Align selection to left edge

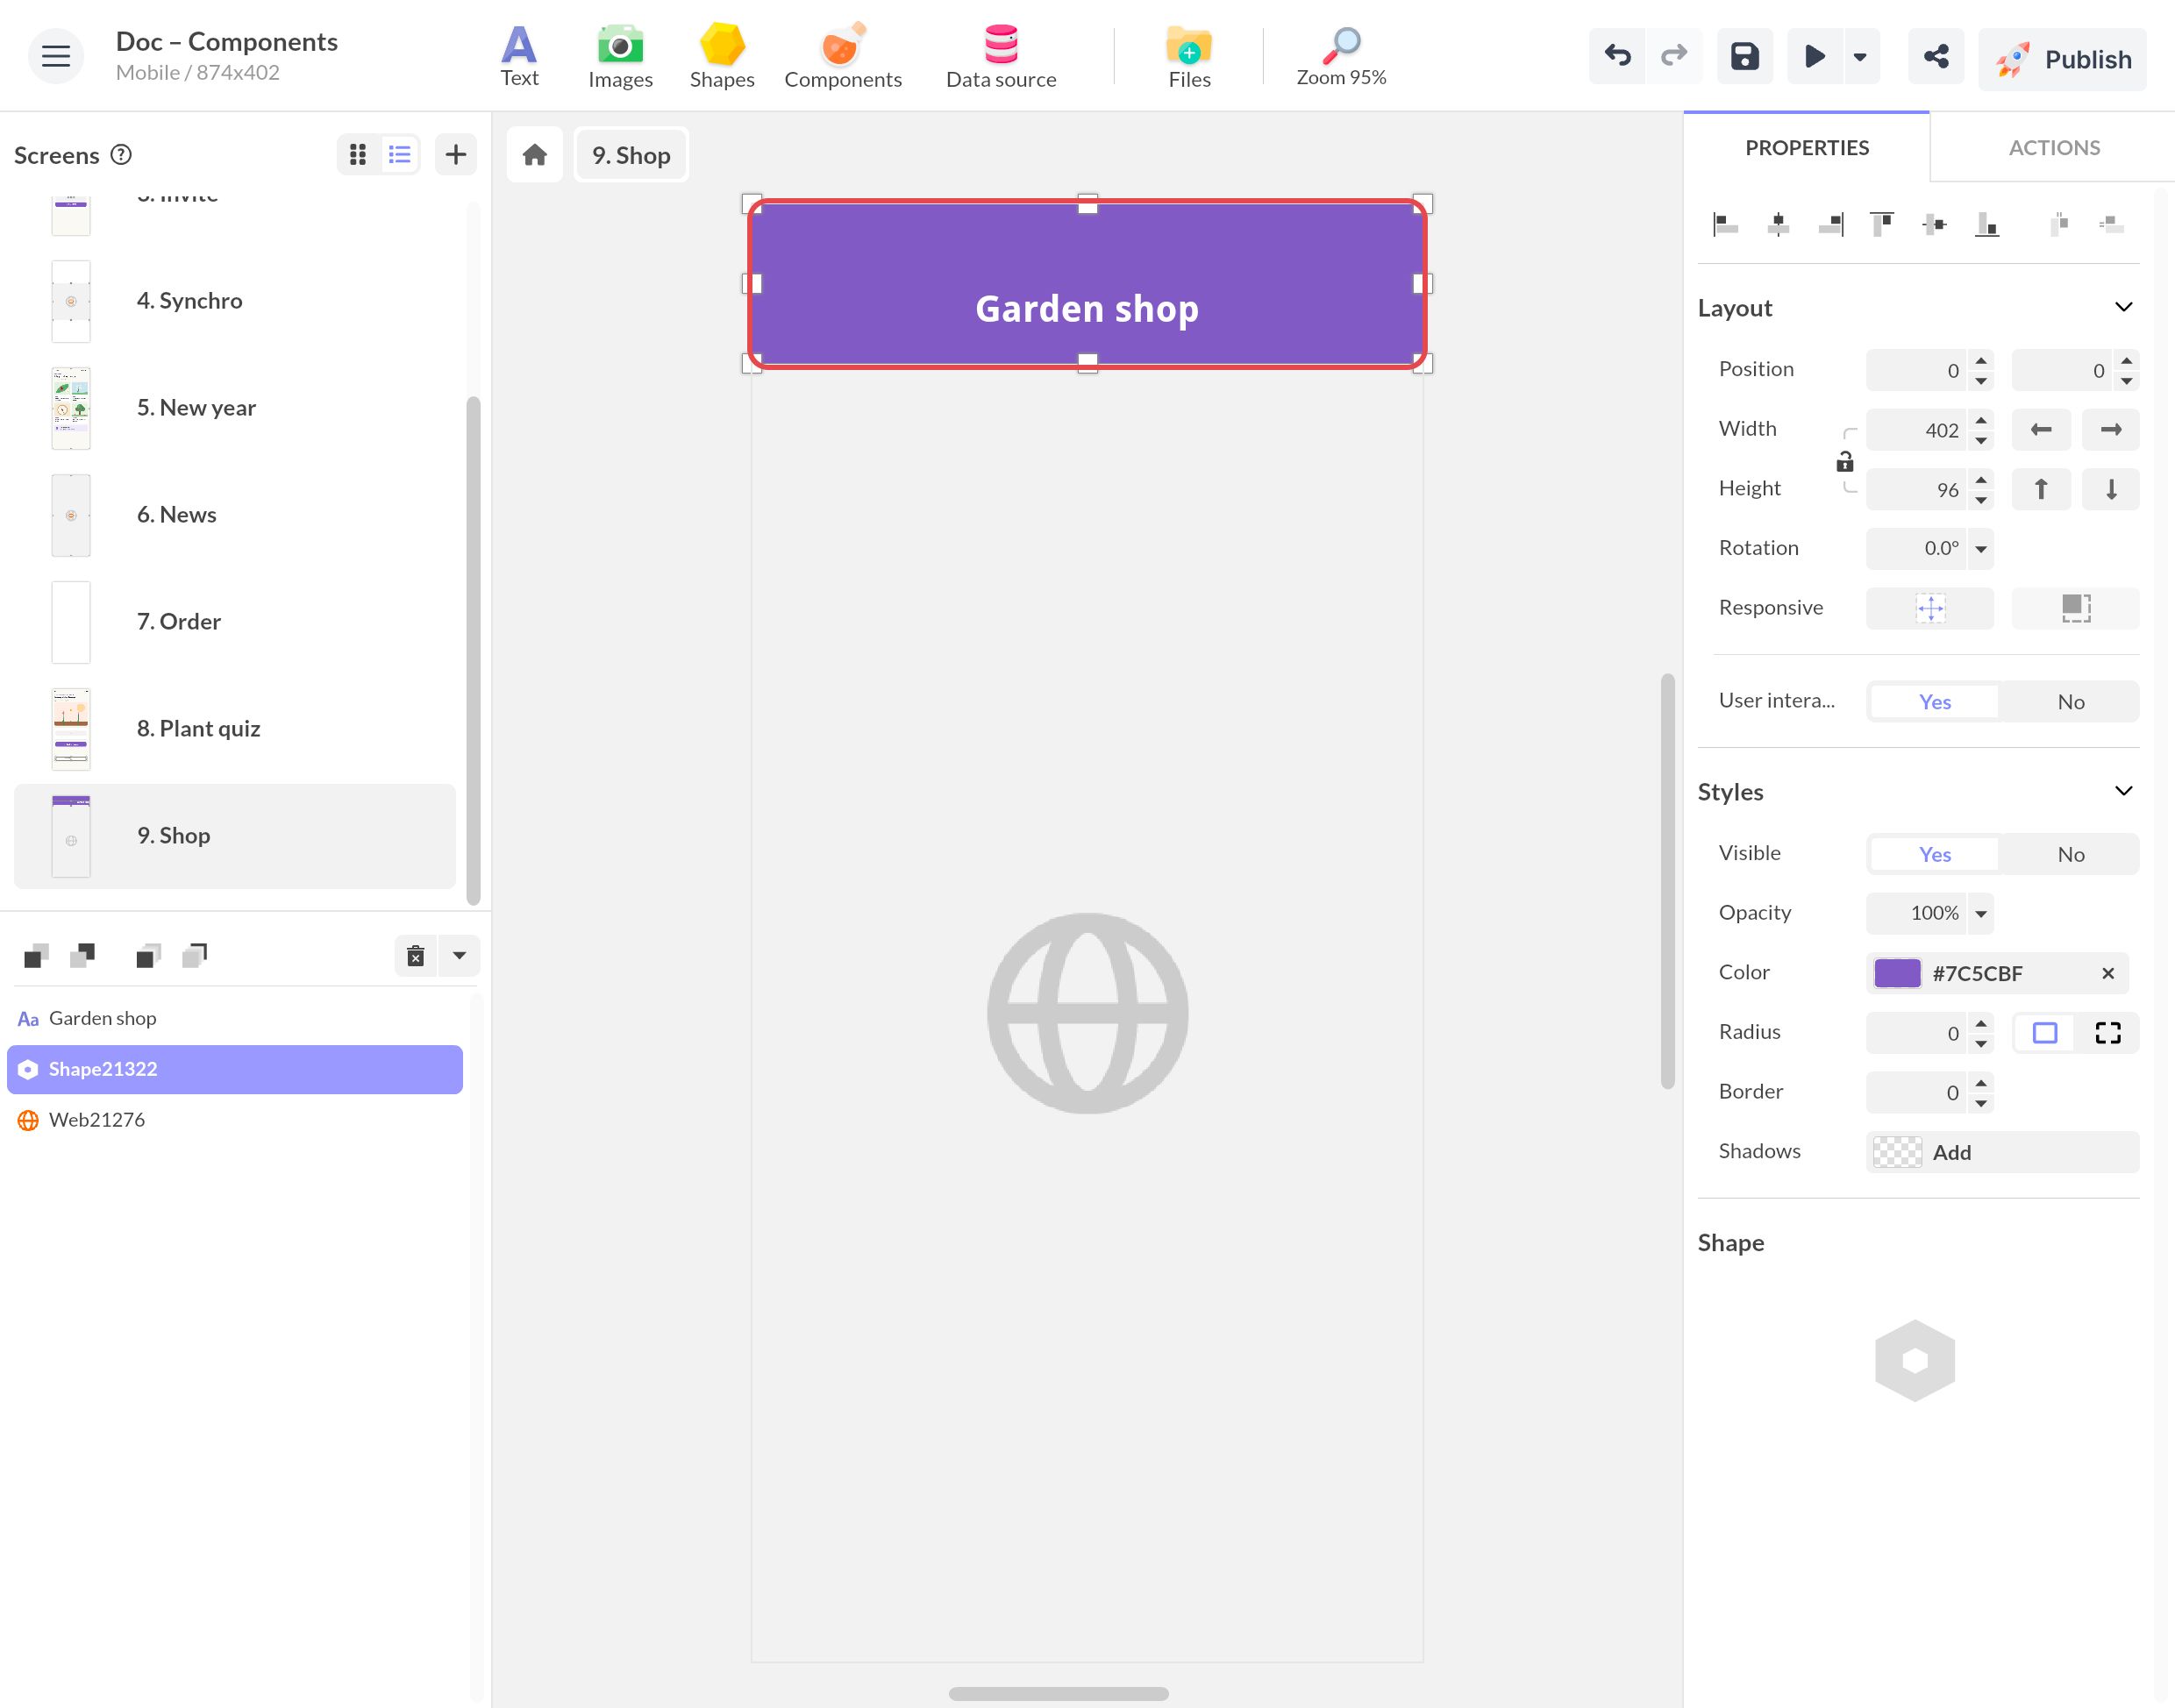(x=1725, y=224)
